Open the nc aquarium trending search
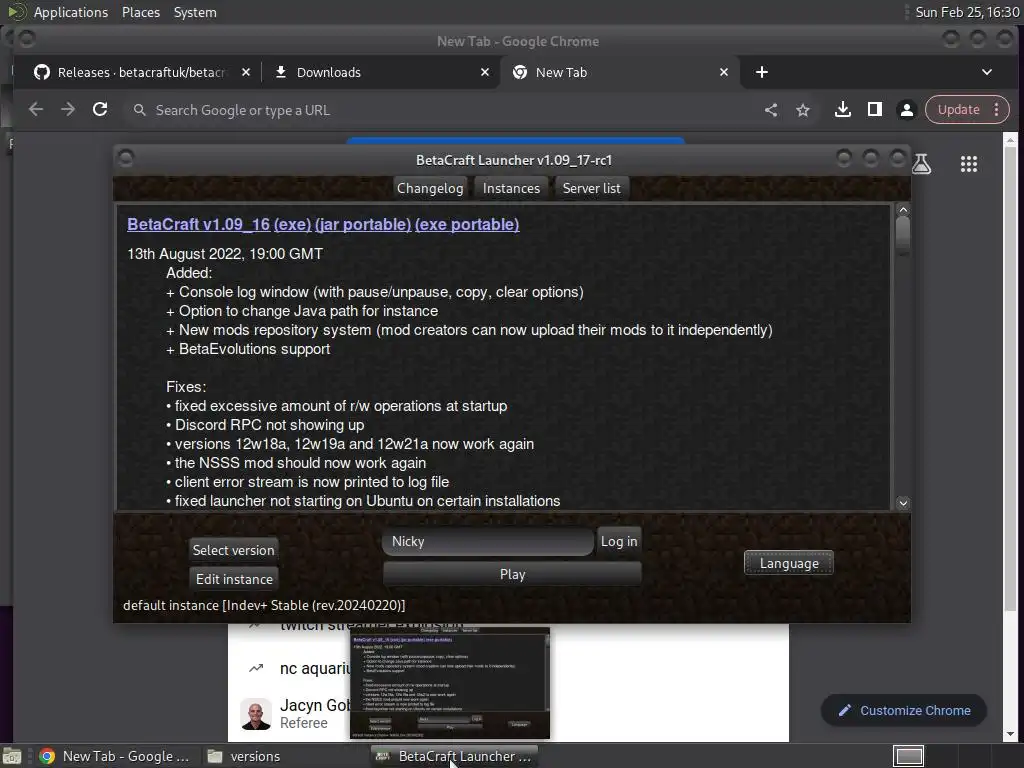The image size is (1024, 768). coord(315,669)
